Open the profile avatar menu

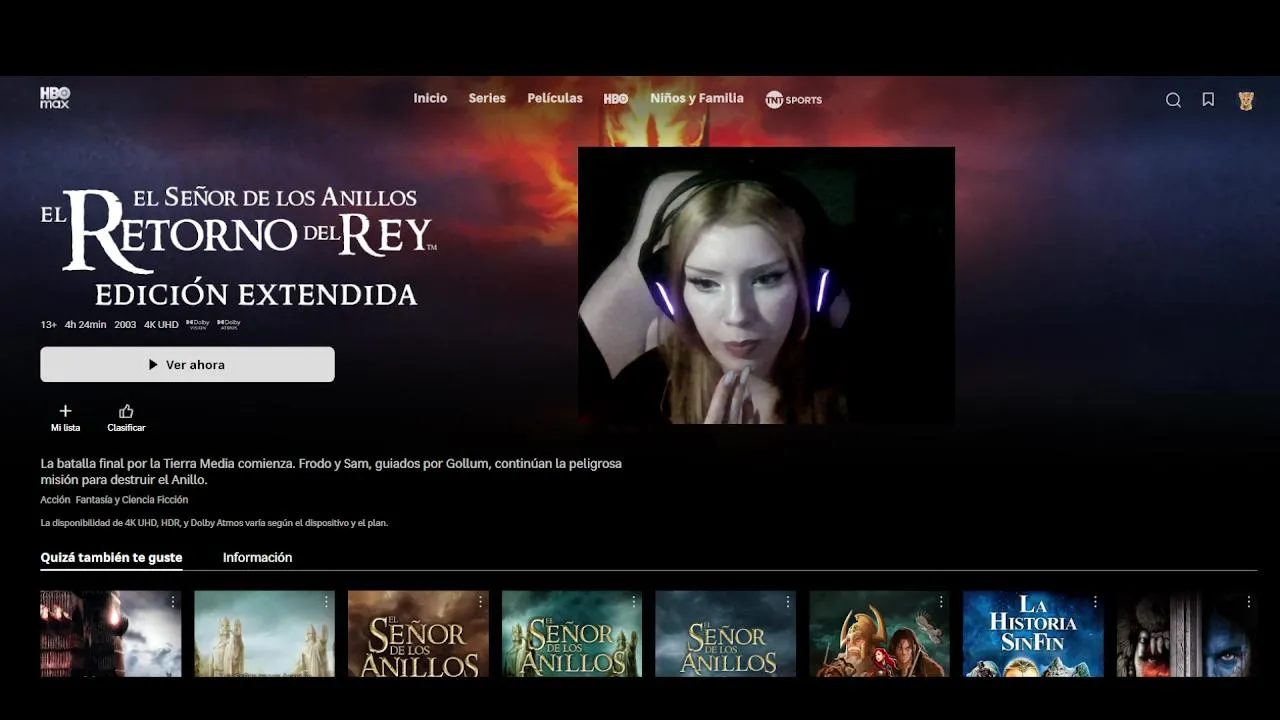coord(1246,100)
